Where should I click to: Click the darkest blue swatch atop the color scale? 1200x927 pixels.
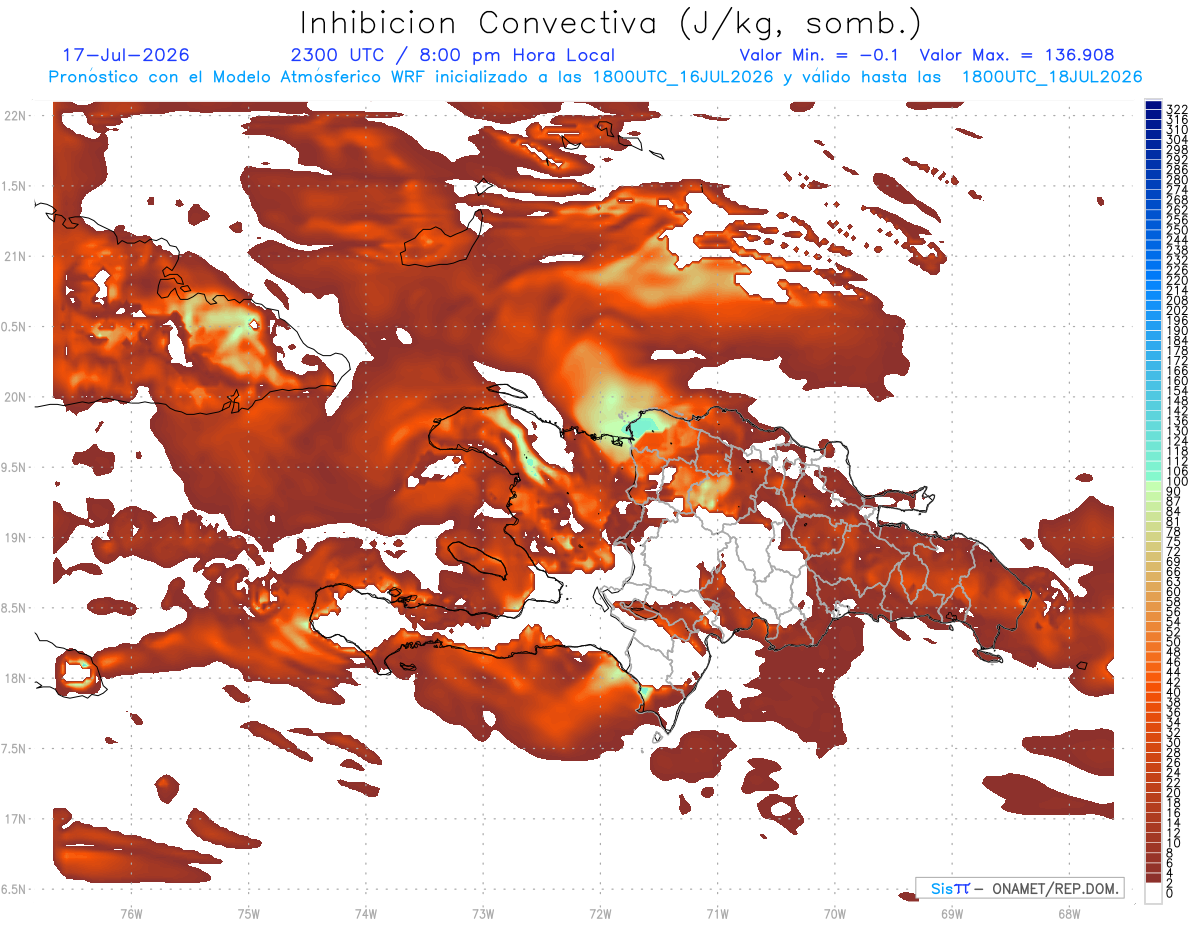tap(1154, 106)
